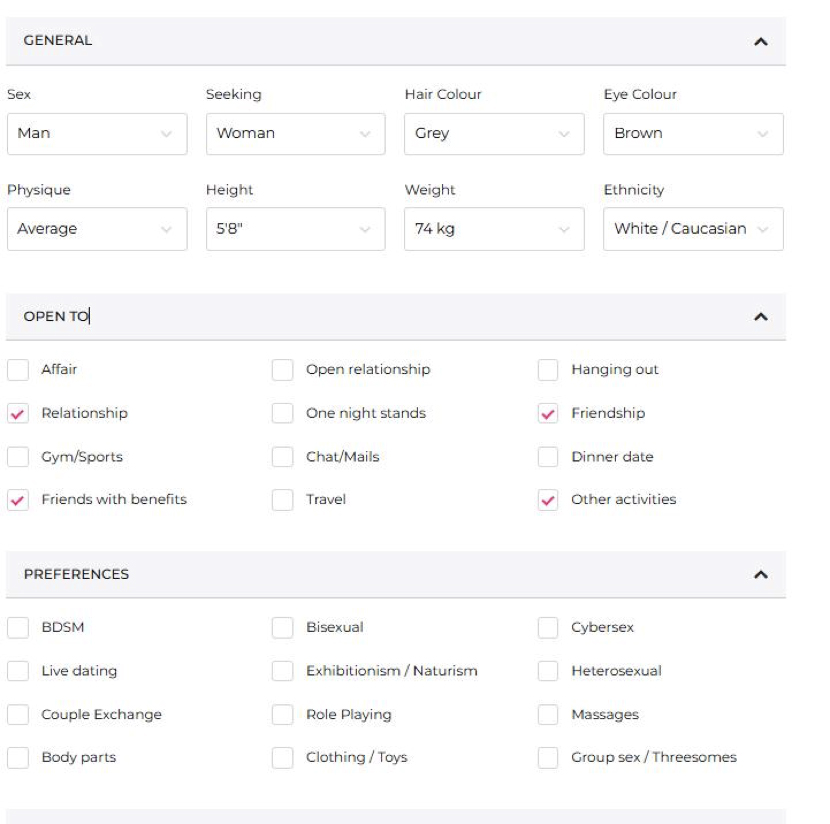Collapse the Open To section chevron

[760, 317]
